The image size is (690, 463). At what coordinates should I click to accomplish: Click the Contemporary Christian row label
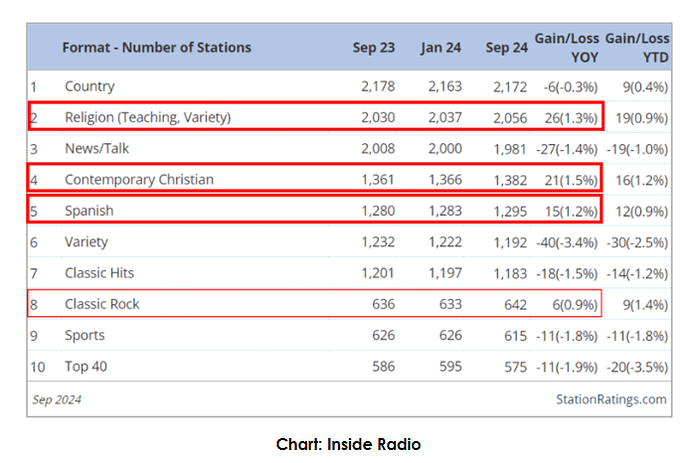tap(139, 179)
